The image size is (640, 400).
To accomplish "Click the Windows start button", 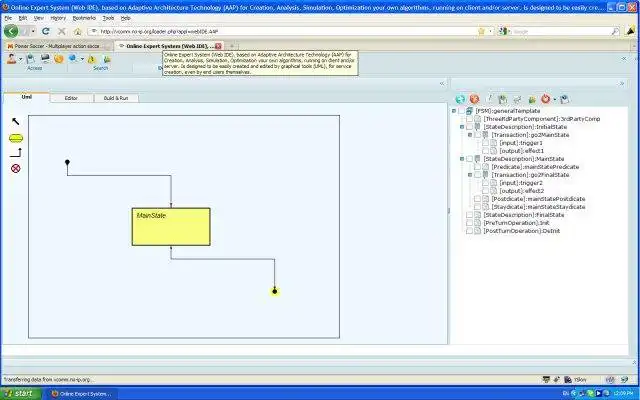I will (21, 393).
